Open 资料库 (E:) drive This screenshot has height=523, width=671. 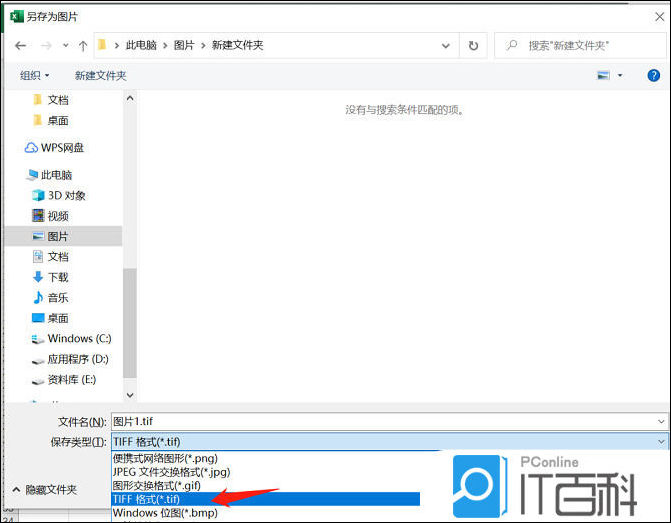coord(71,380)
